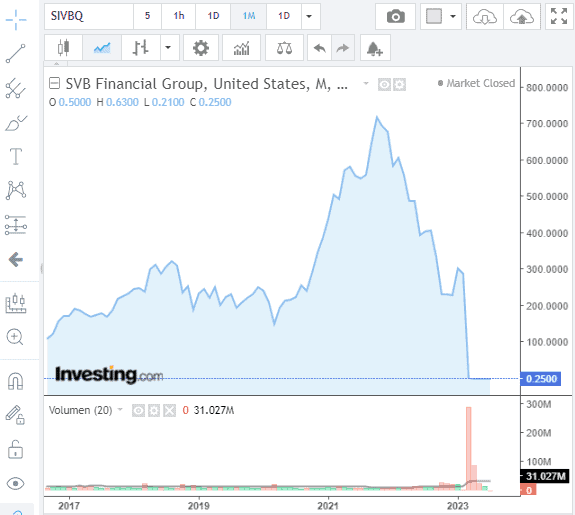This screenshot has height=515, width=575.
Task: Open the interval dropdown arrow
Action: pos(311,16)
